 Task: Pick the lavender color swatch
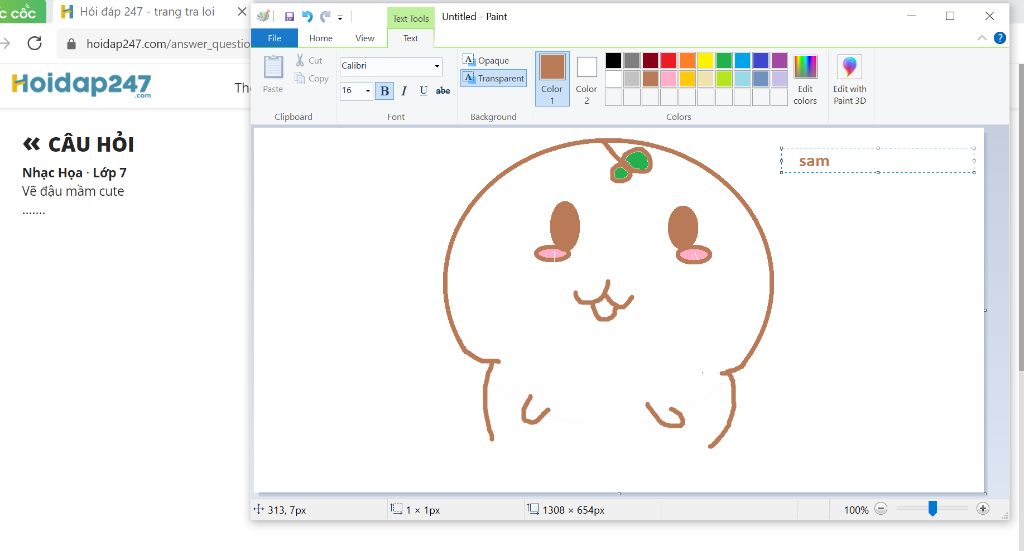(x=779, y=79)
